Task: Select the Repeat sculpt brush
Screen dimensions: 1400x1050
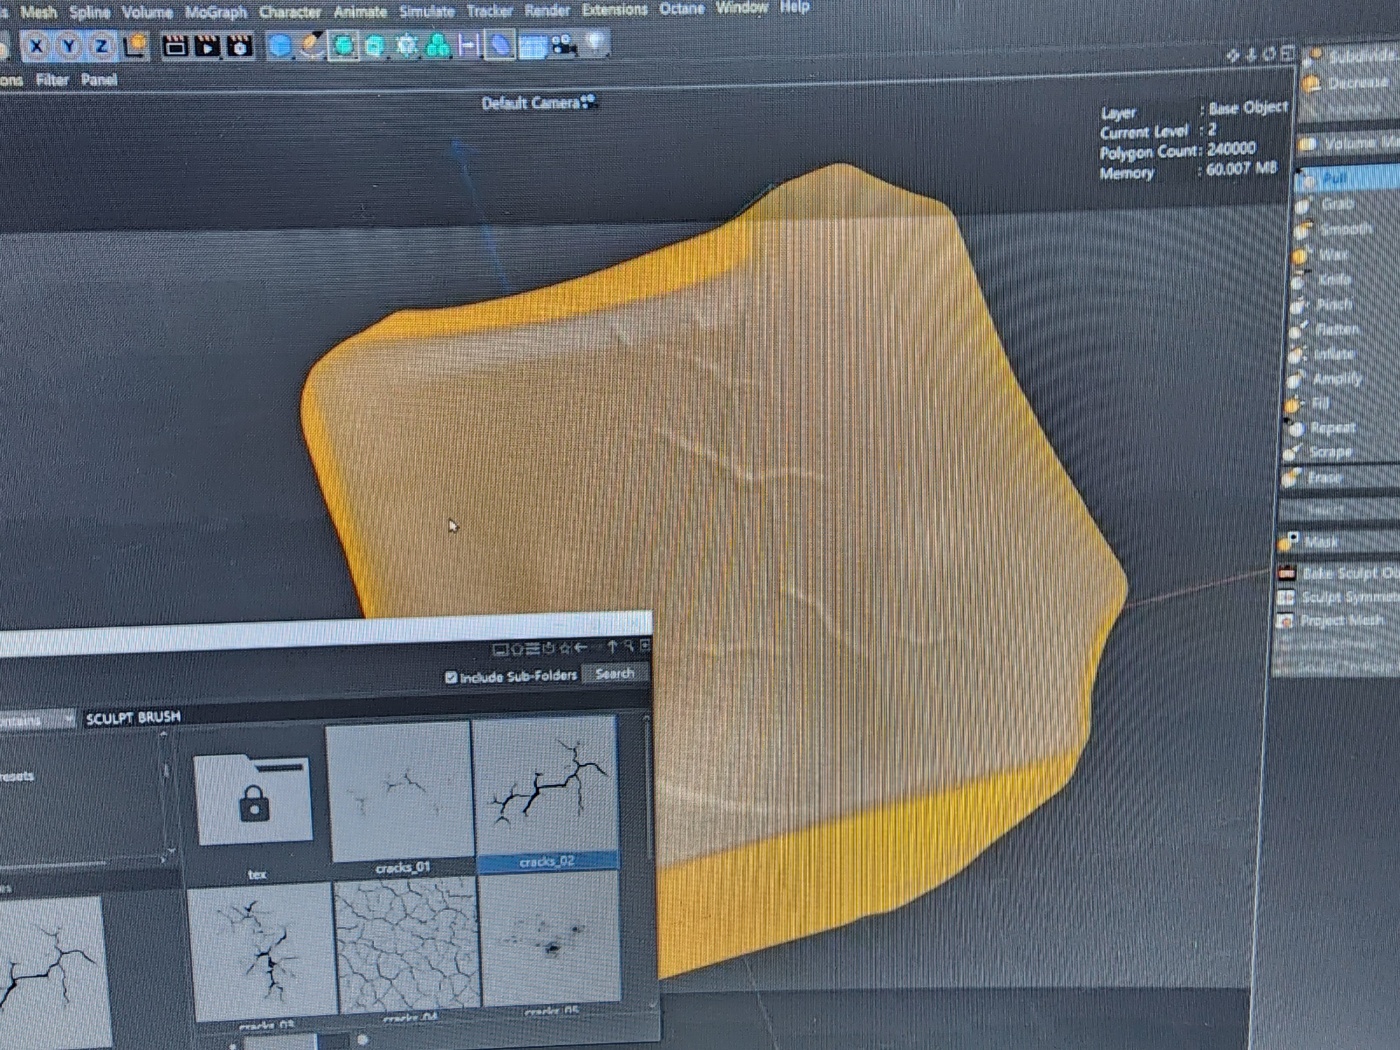Action: [x=1340, y=428]
